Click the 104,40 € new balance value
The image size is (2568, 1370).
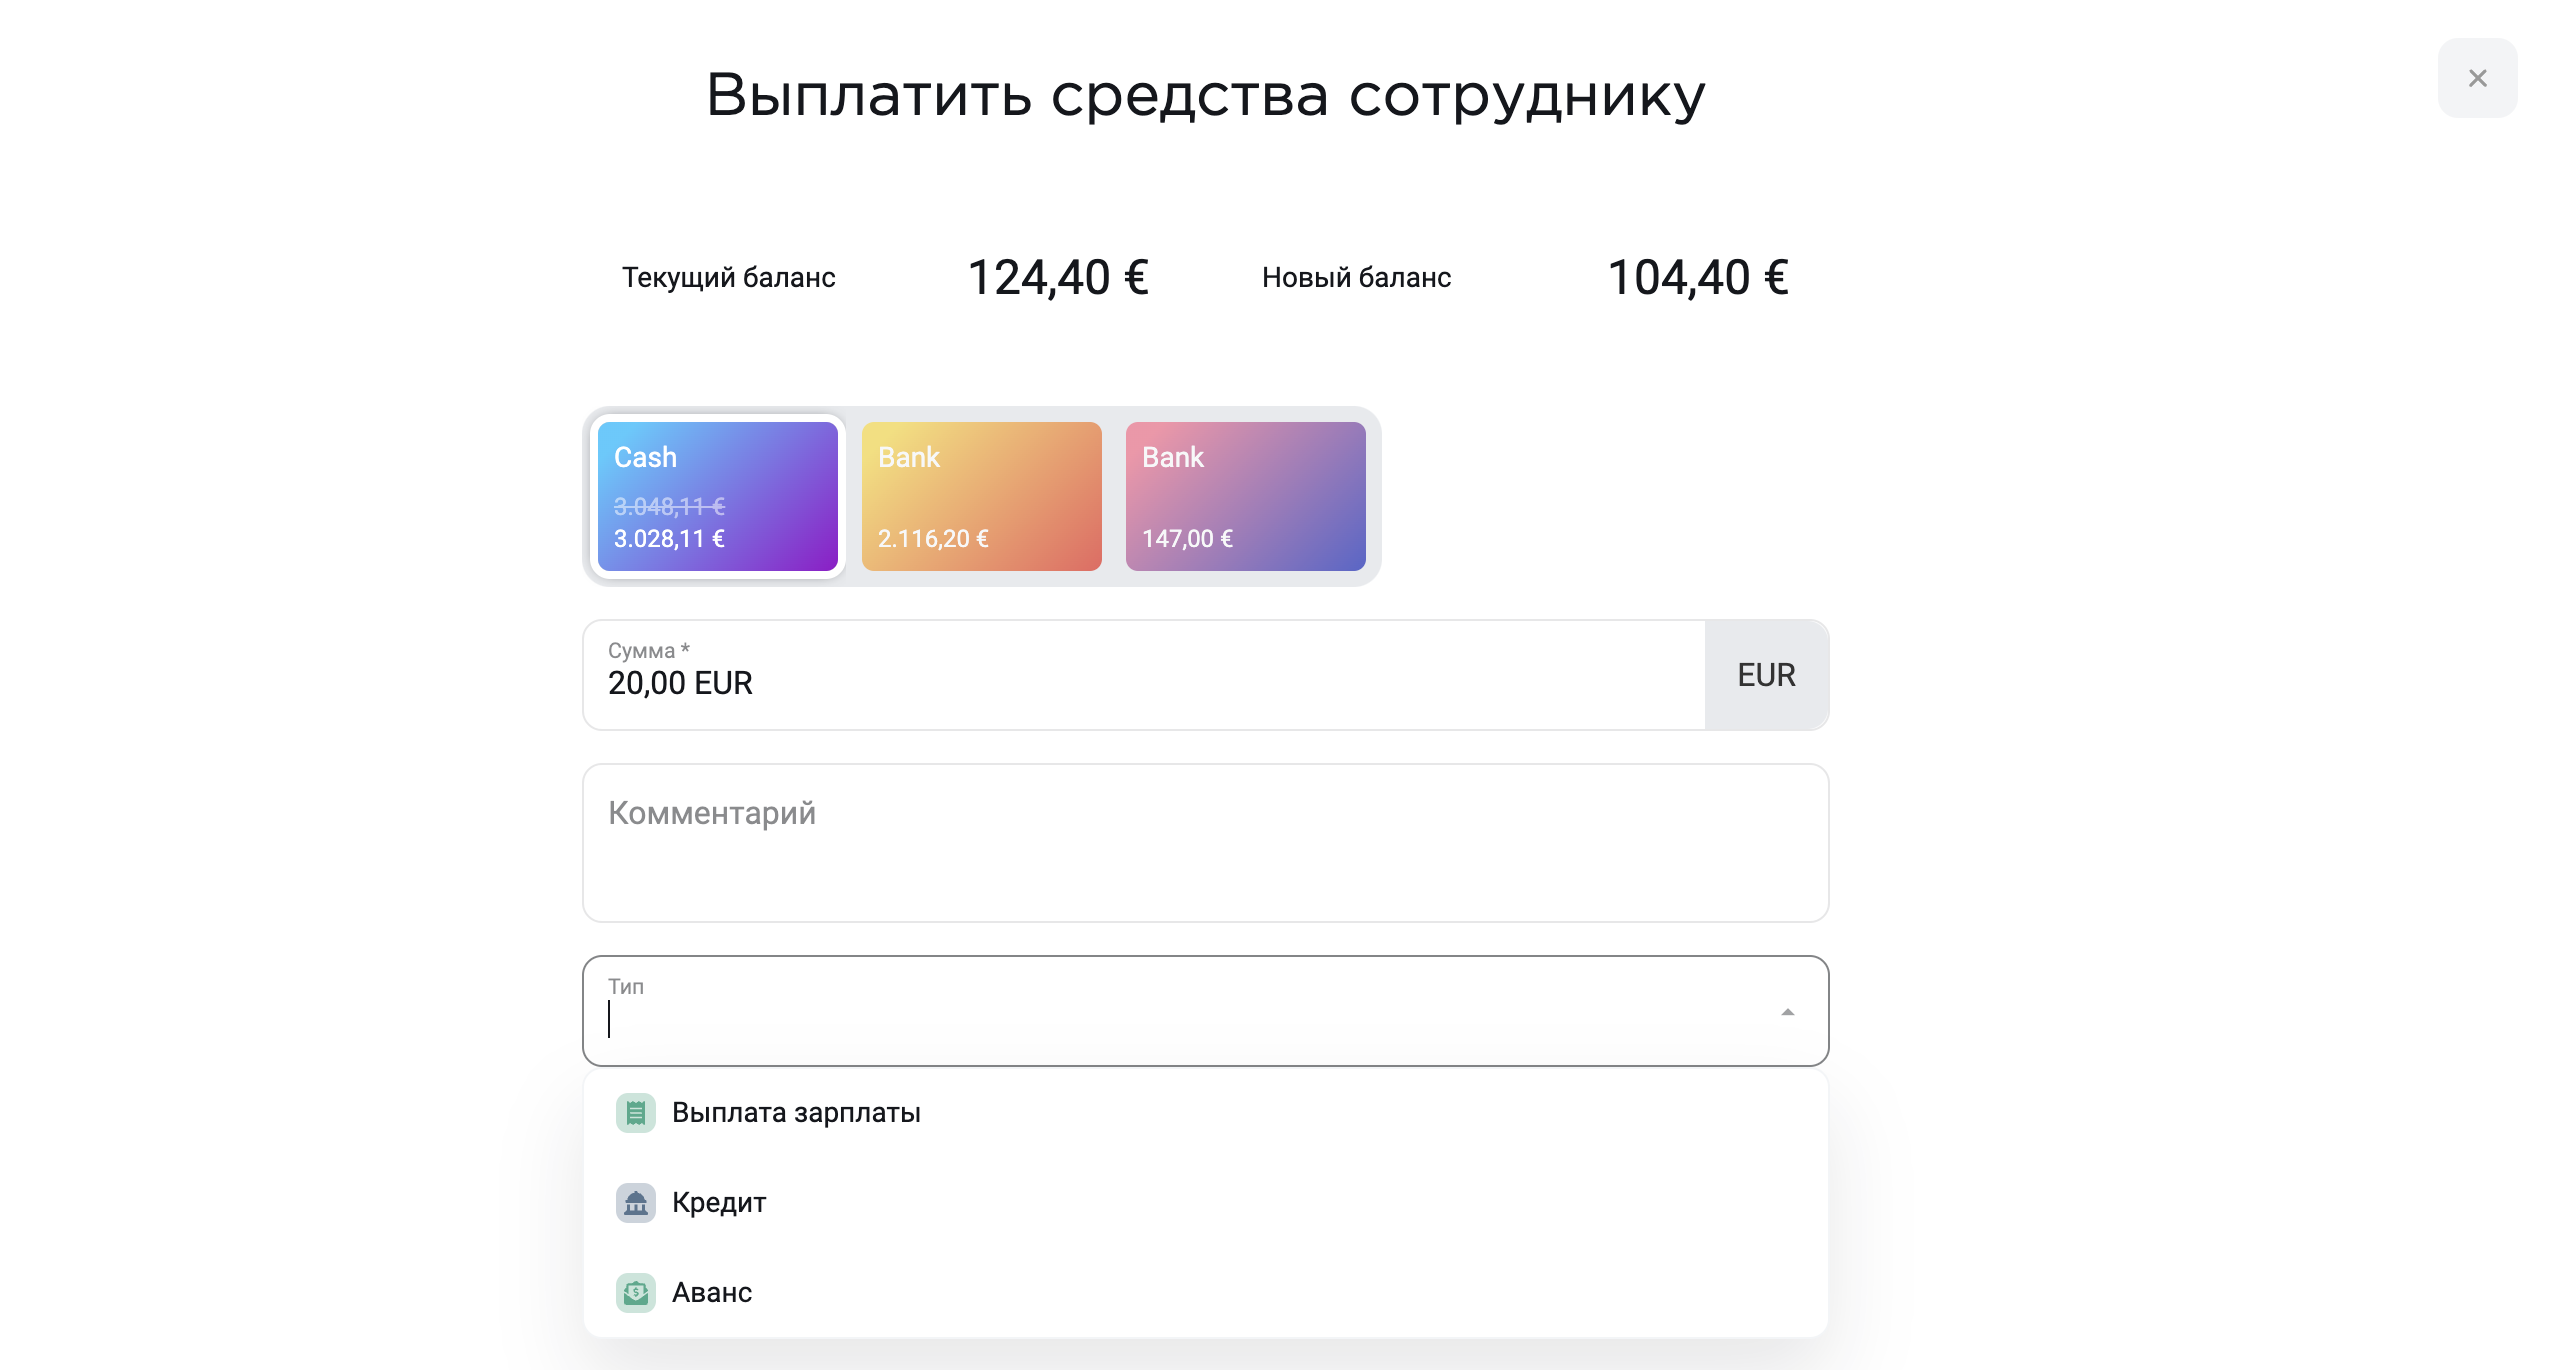click(x=1698, y=277)
